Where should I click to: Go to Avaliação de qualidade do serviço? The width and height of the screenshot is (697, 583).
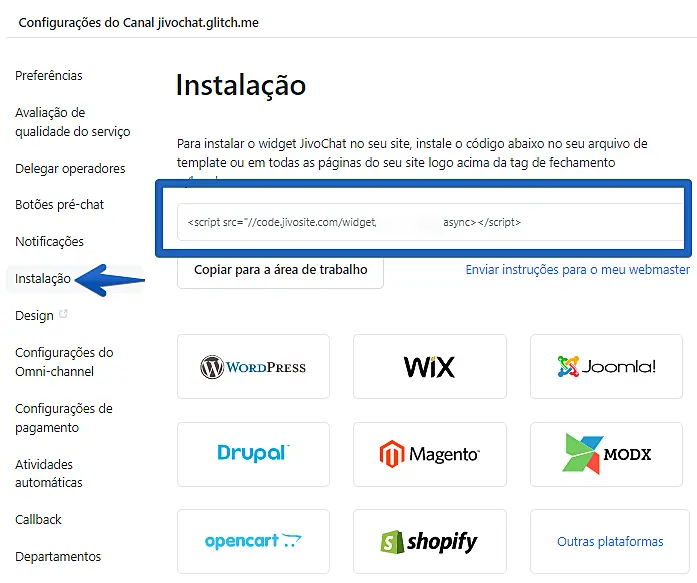click(72, 122)
